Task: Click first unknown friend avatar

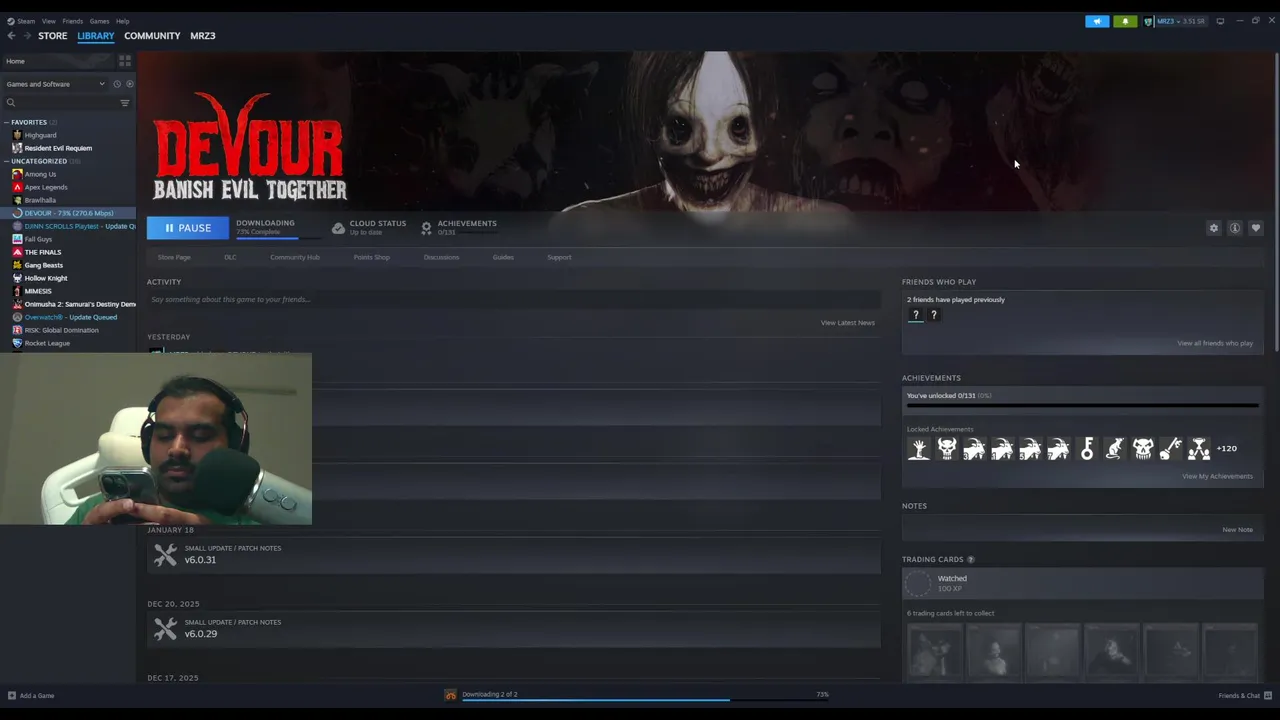Action: pos(915,315)
